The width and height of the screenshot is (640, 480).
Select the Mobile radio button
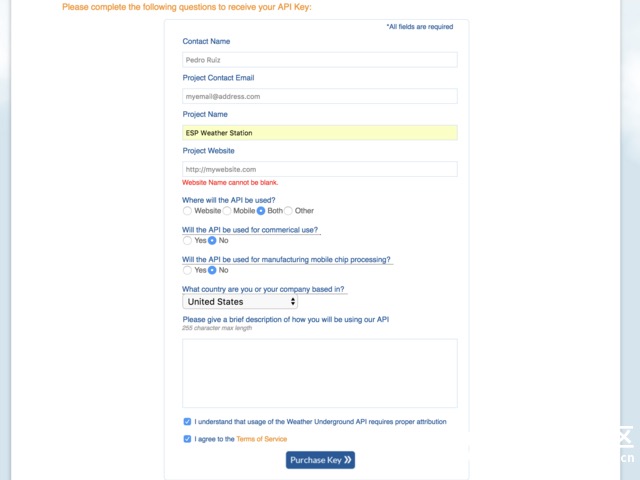coord(227,211)
